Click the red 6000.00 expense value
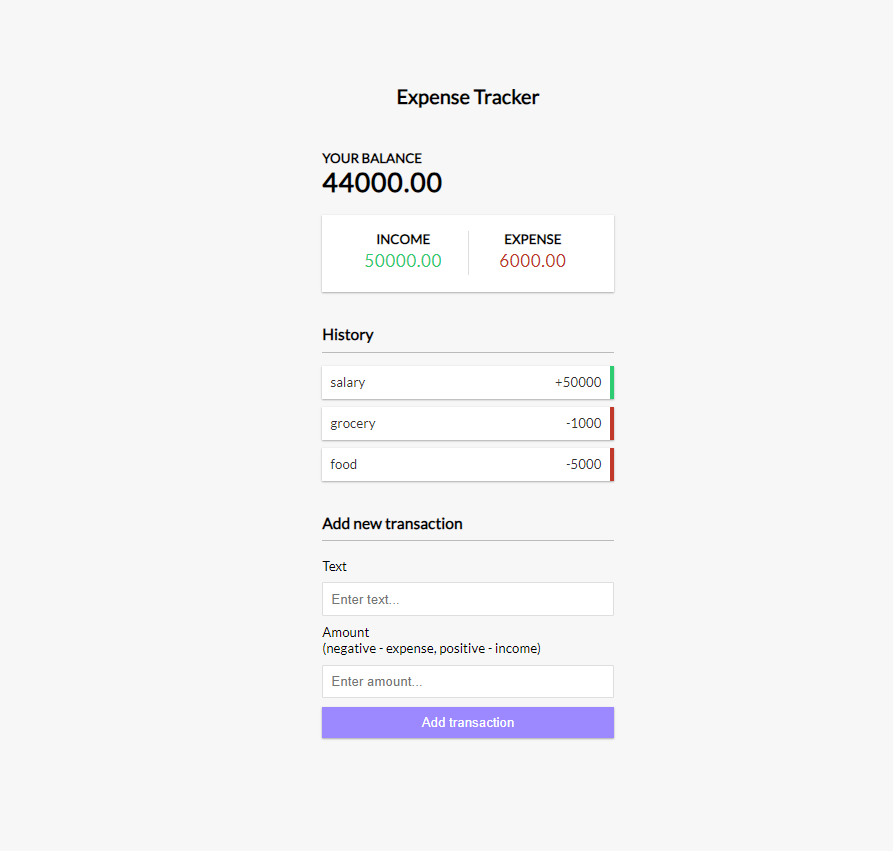This screenshot has height=851, width=893. click(533, 261)
